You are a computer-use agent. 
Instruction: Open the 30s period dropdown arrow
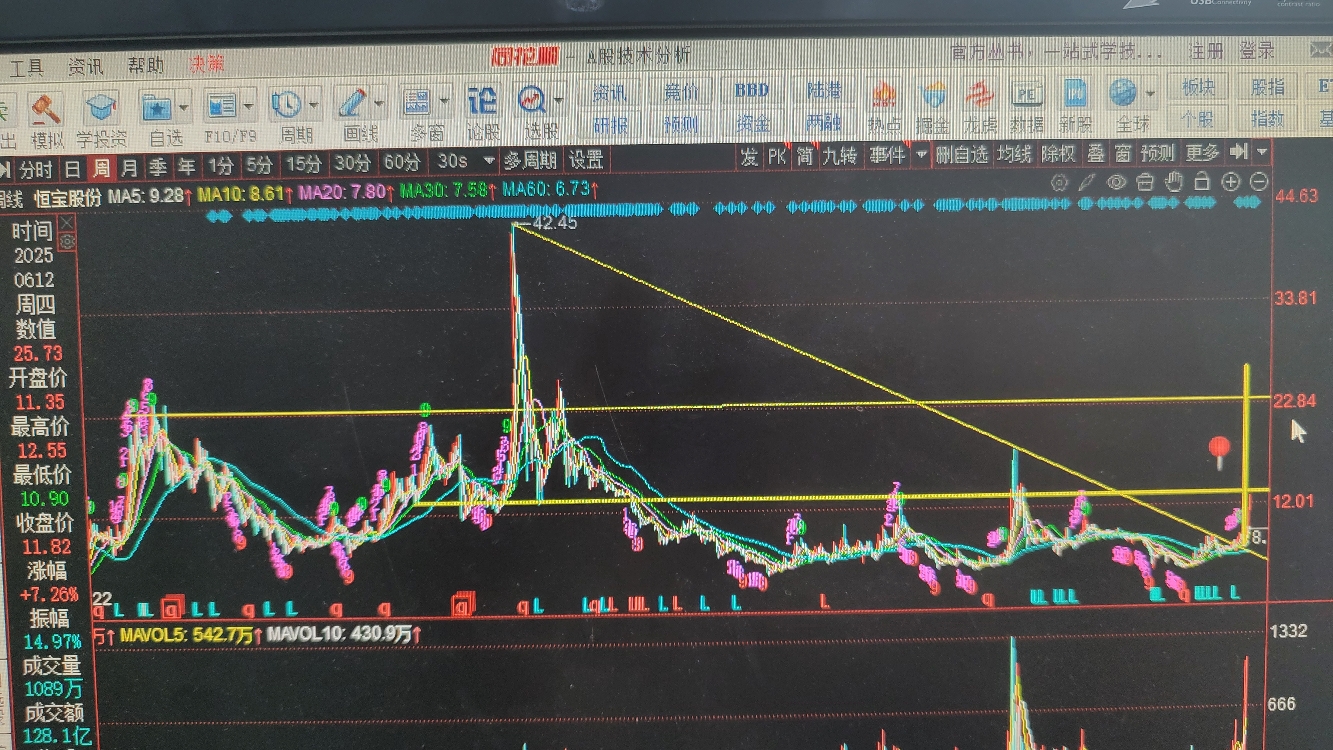coord(489,160)
